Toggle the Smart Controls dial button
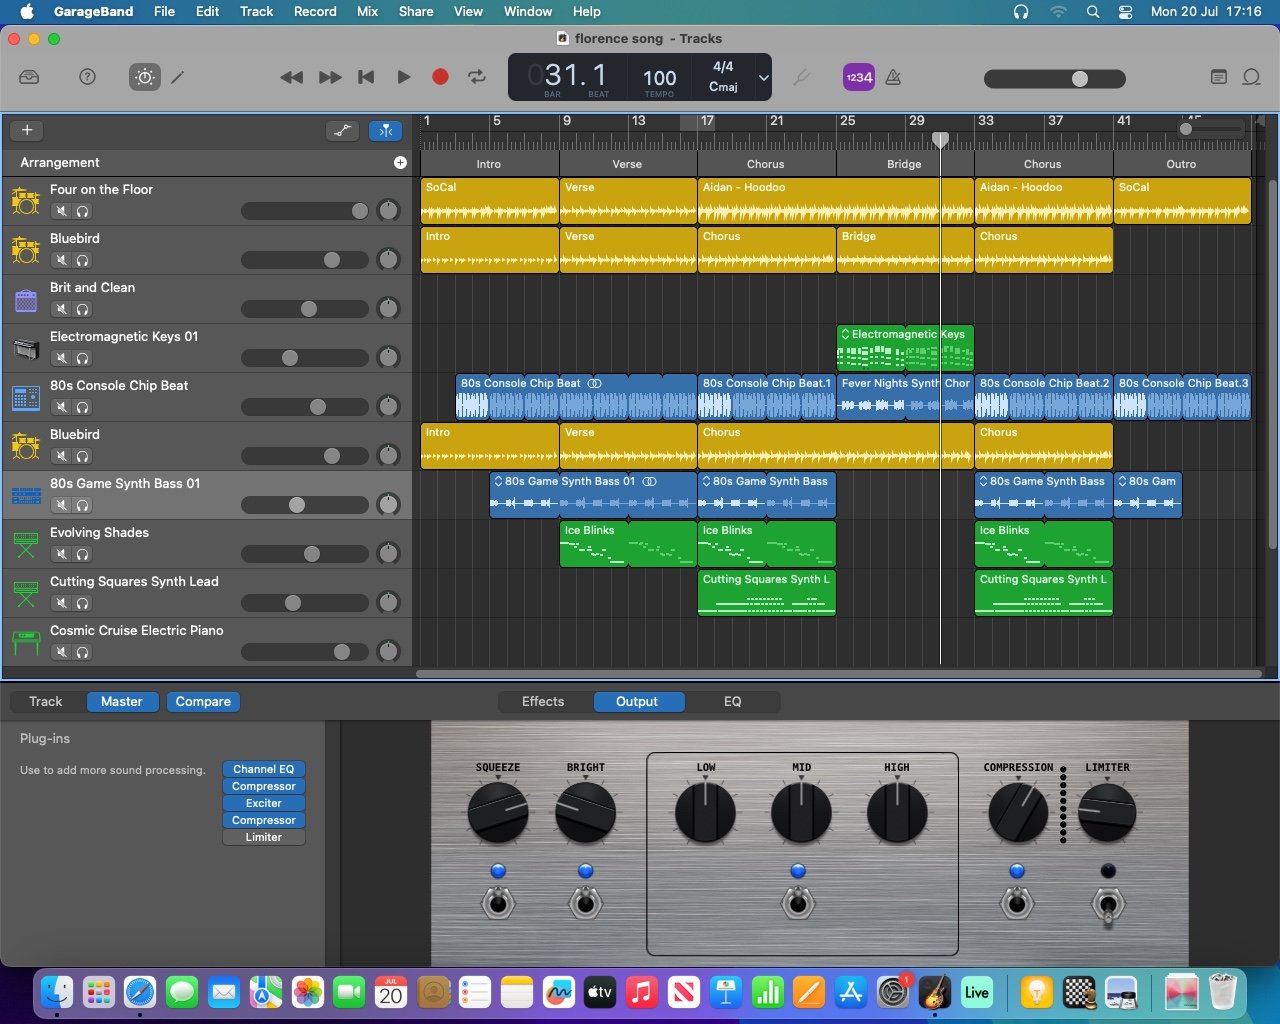 click(x=145, y=77)
